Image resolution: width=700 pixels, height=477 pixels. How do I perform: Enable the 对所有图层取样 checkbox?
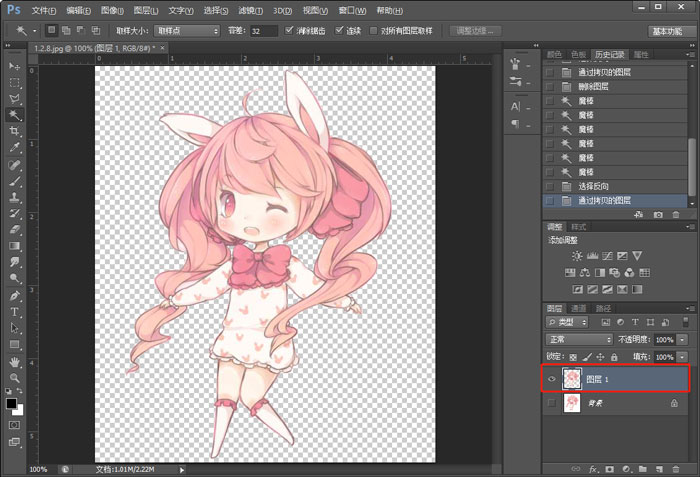[x=374, y=31]
